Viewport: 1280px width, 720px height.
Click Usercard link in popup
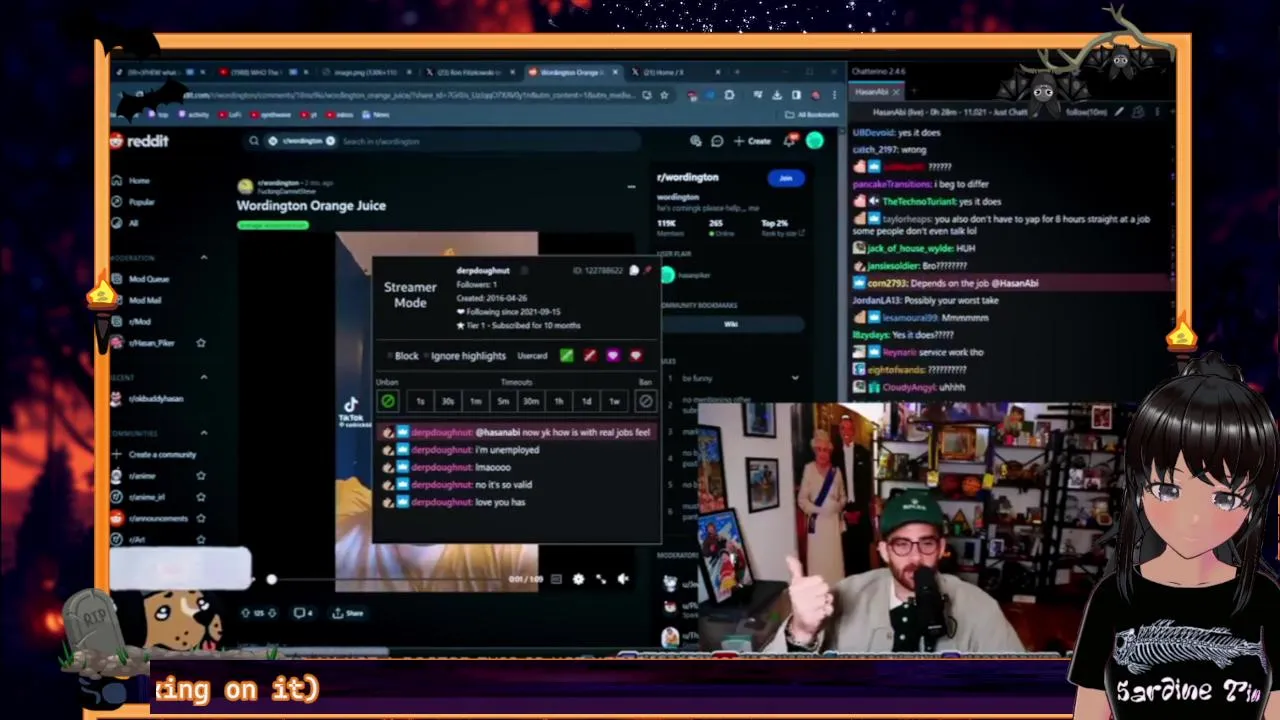tap(532, 356)
